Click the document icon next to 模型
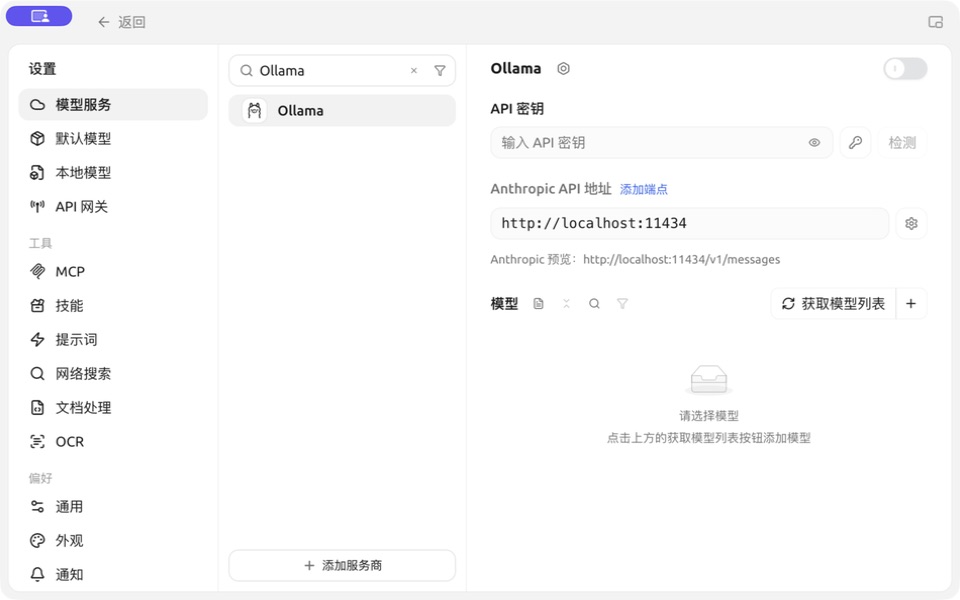 click(538, 304)
